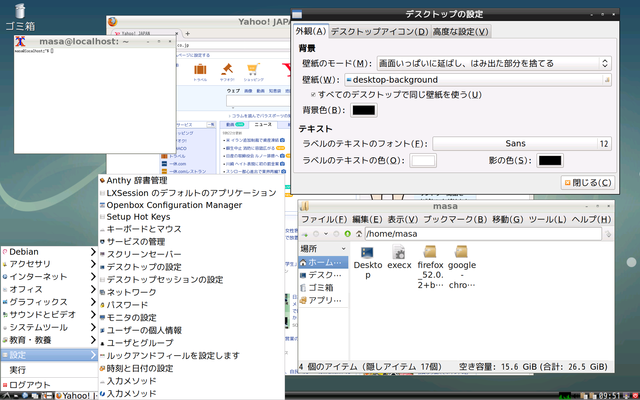Select デスク… in file manager side pane
The image size is (640, 400).
[x=323, y=275]
